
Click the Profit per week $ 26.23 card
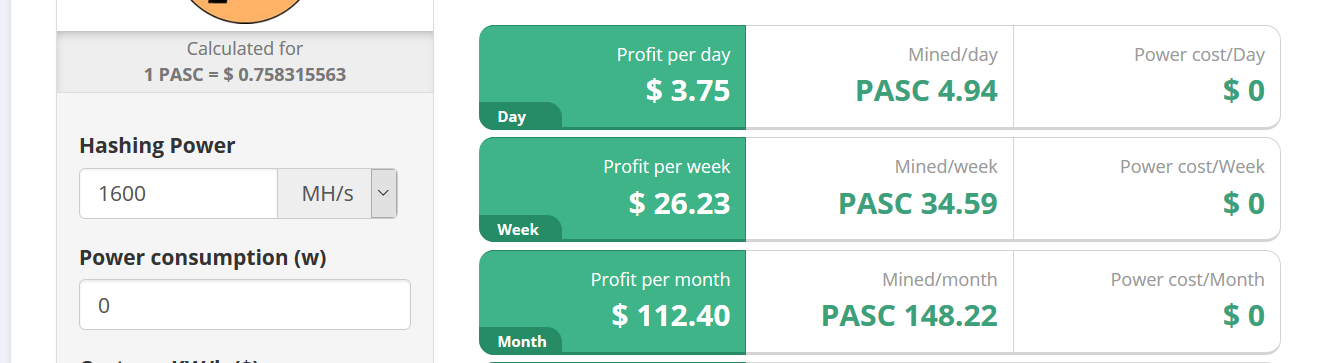click(613, 189)
